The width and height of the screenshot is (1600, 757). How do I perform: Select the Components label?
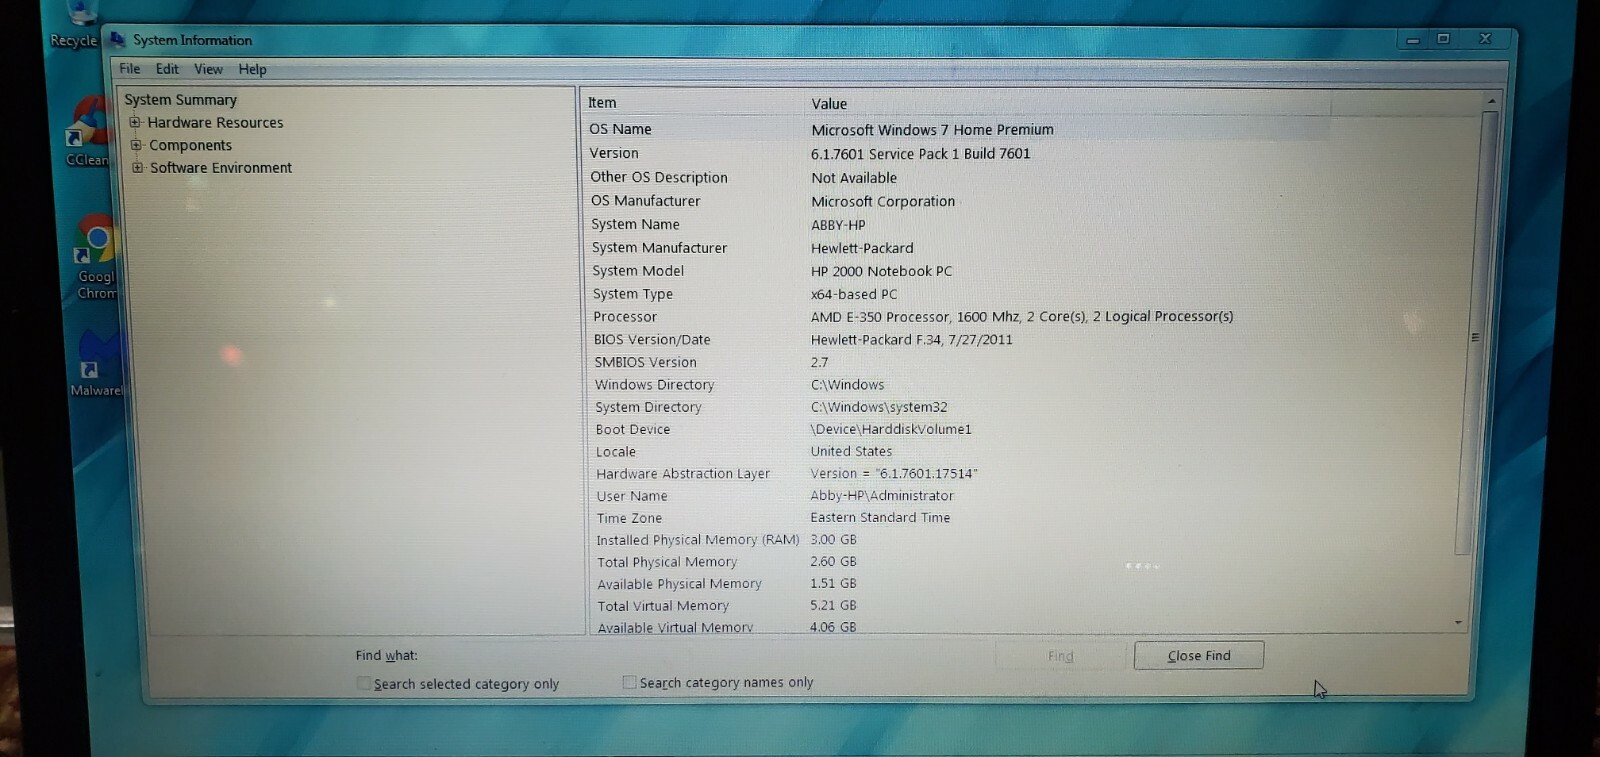click(x=190, y=145)
